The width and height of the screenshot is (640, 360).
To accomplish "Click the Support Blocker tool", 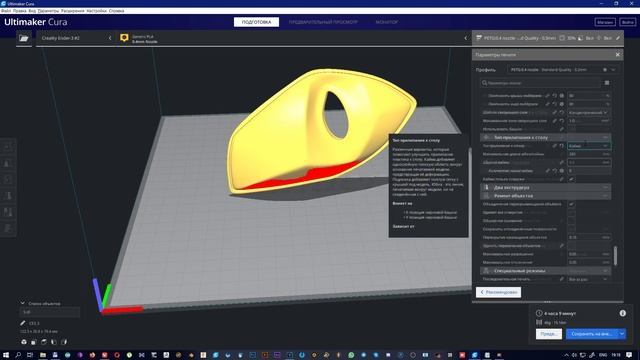I will 8,228.
